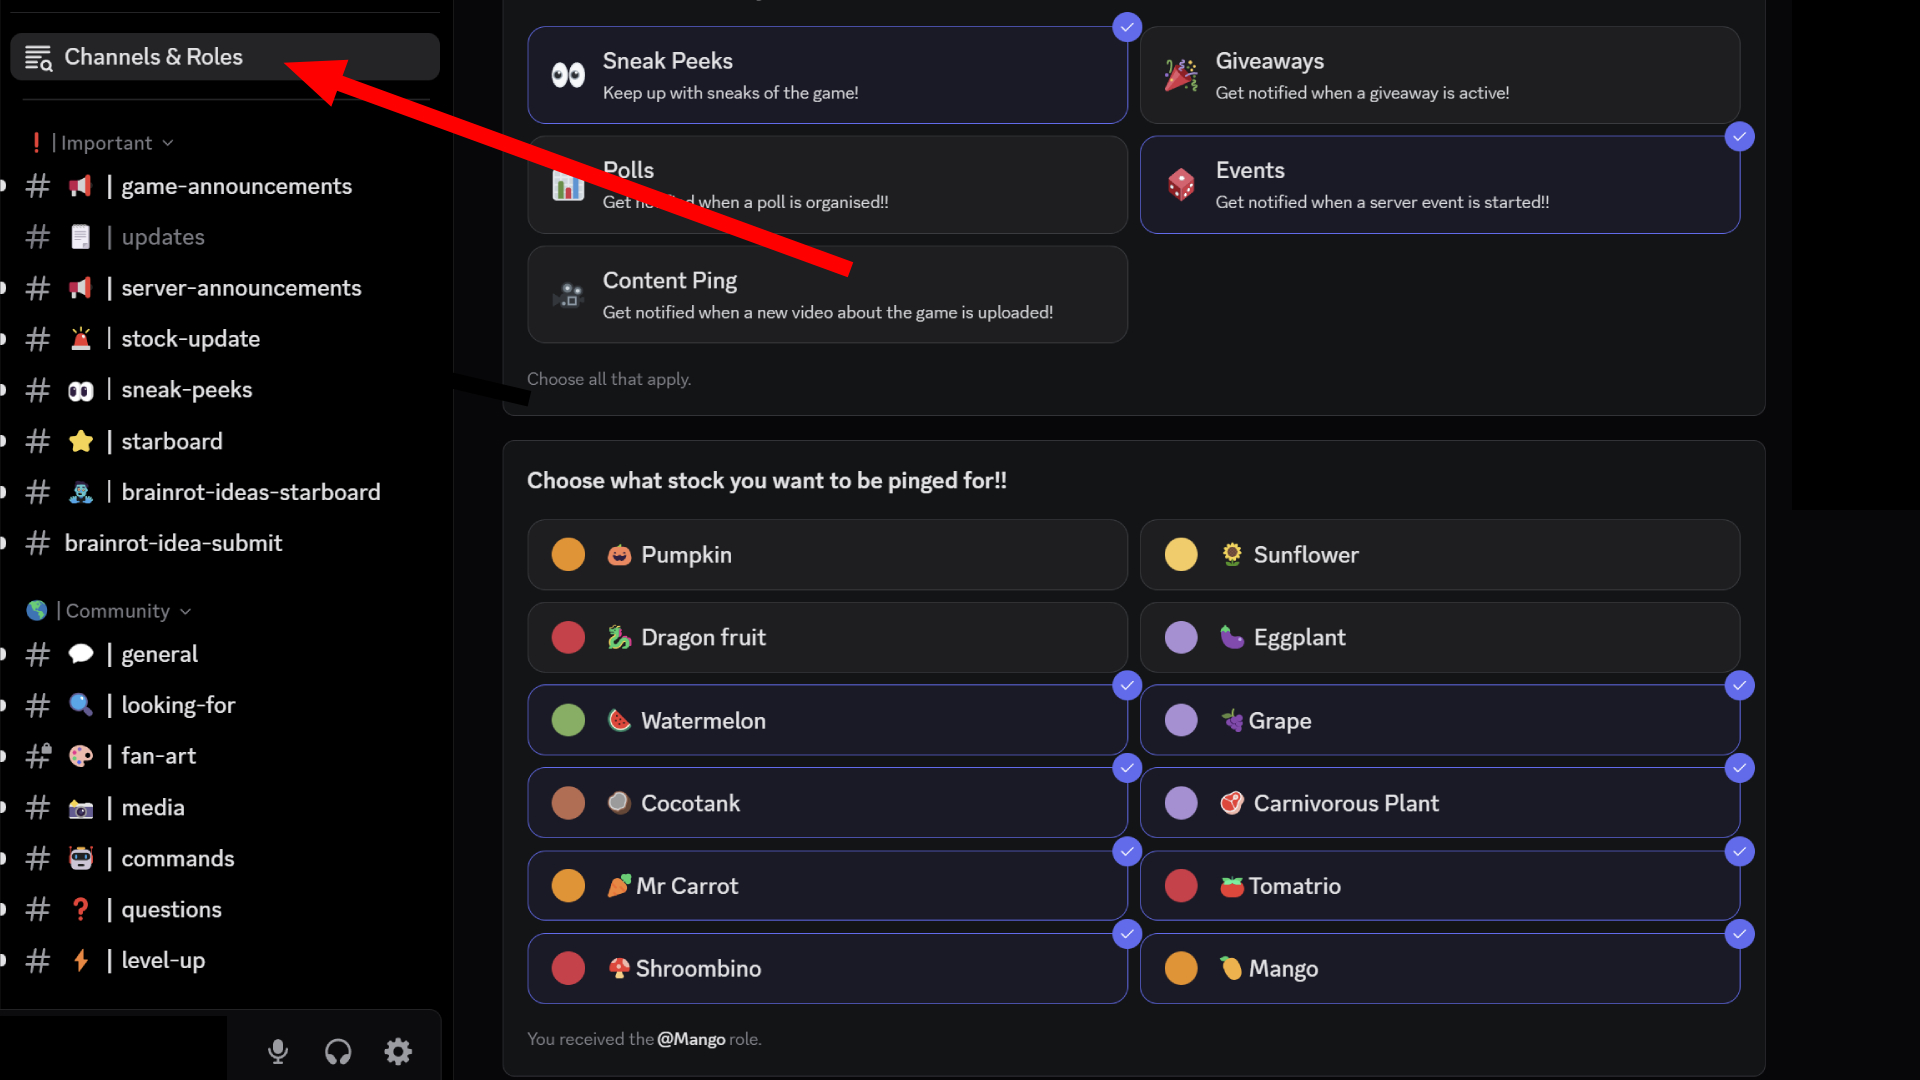Screen dimensions: 1920x1080
Task: Go to the stock-update channel
Action: coord(190,339)
